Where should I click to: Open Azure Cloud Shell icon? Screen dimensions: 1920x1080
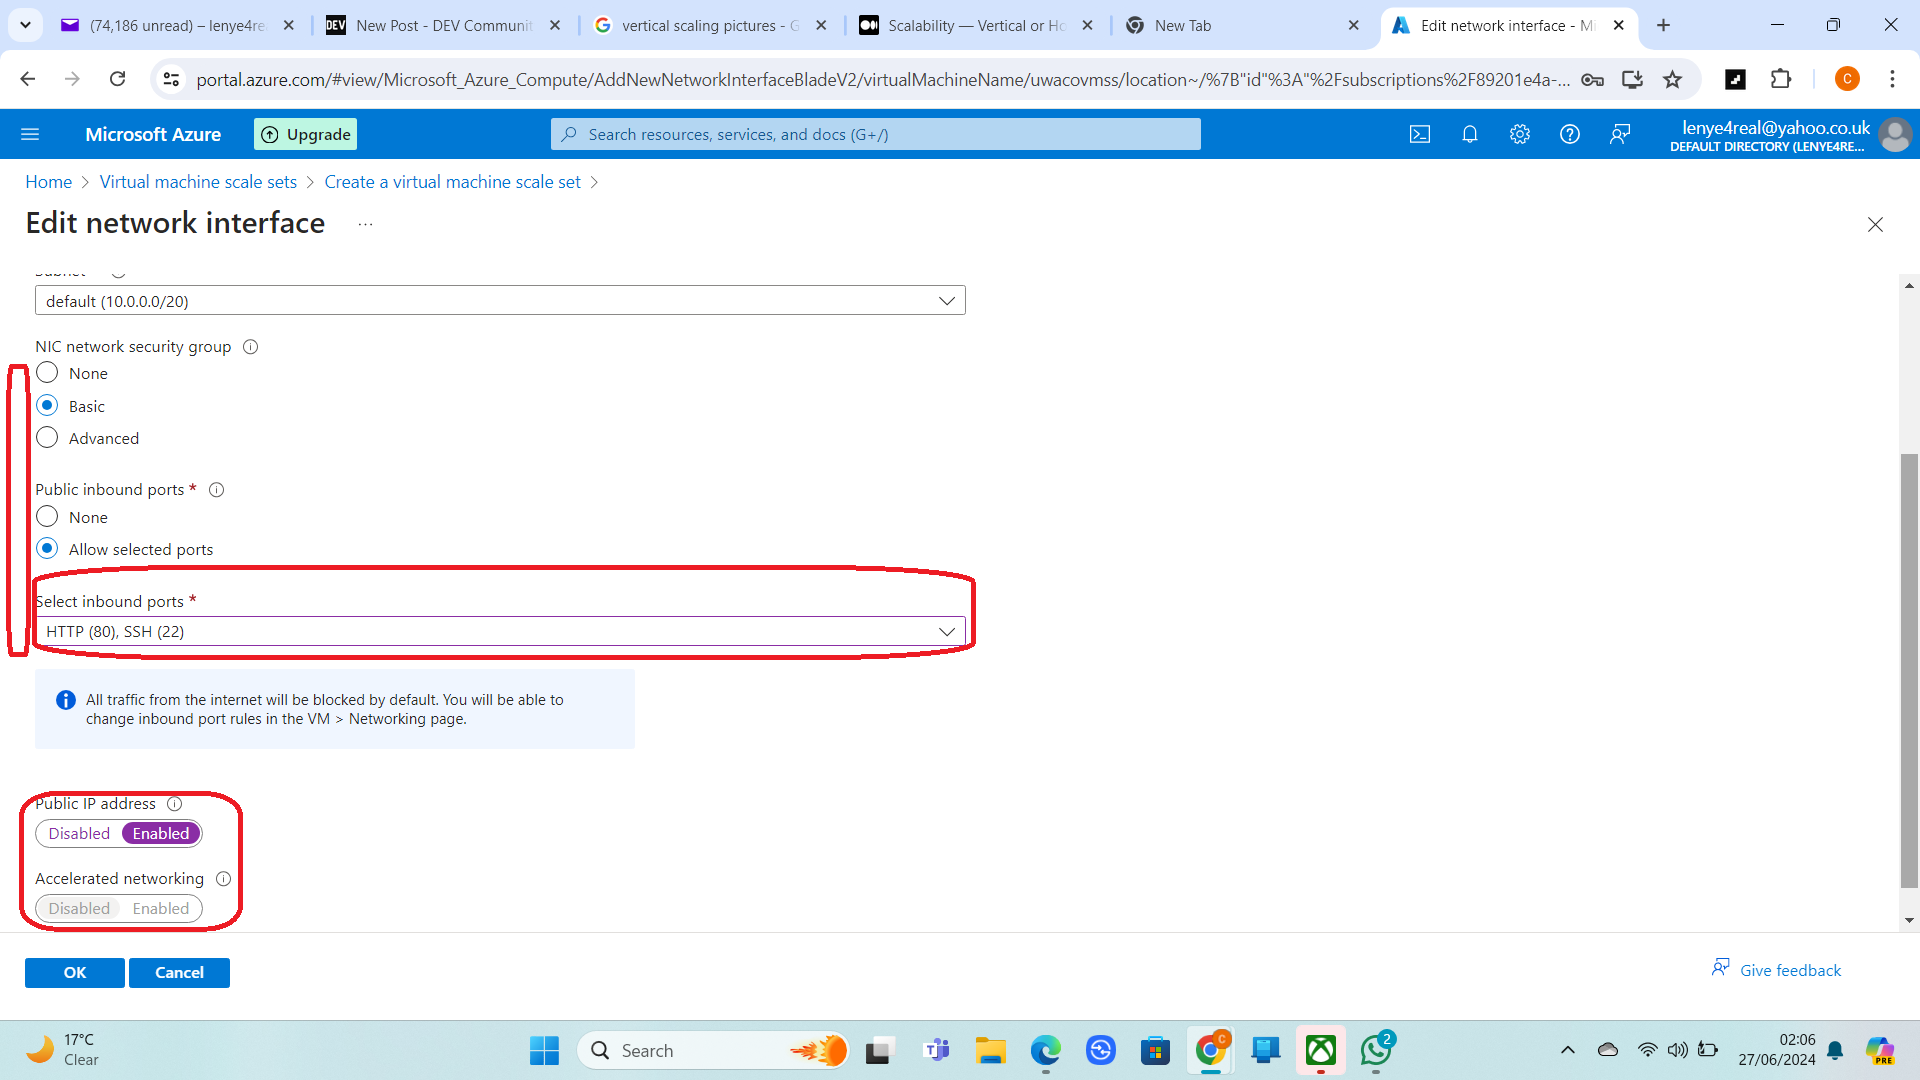click(x=1419, y=134)
